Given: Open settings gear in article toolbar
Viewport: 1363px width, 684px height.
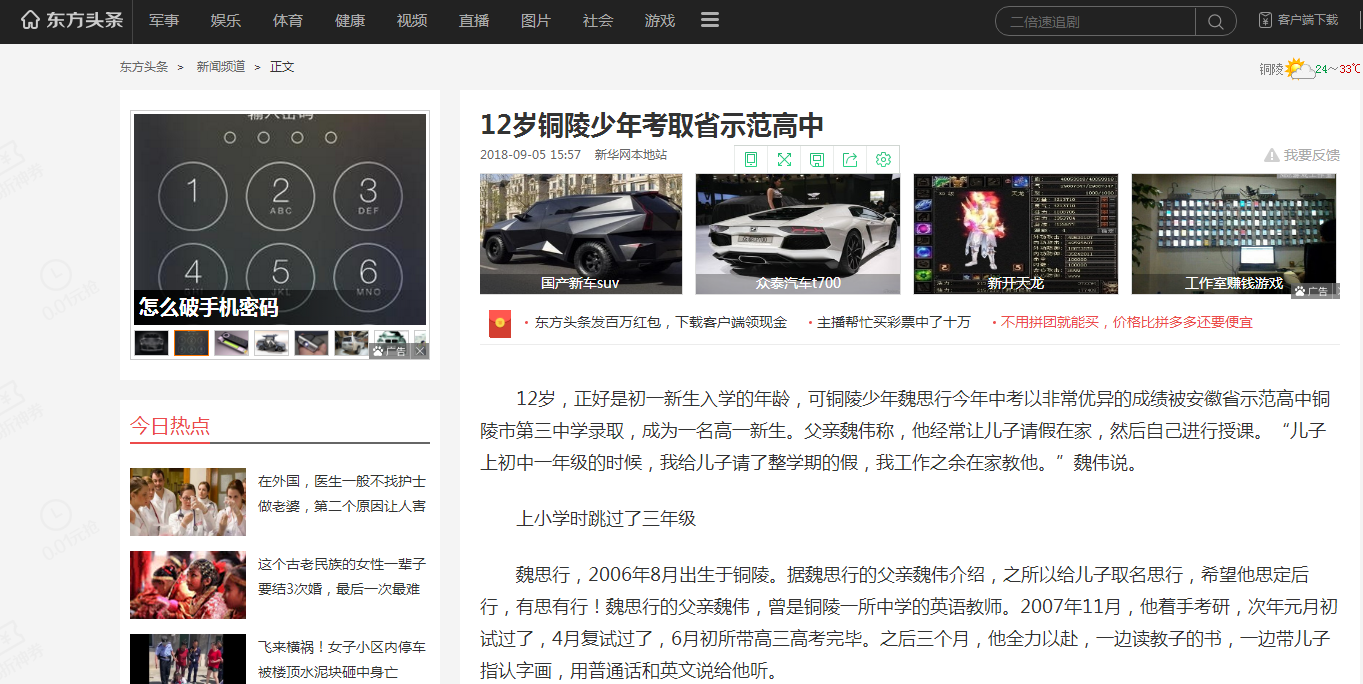Looking at the screenshot, I should point(883,159).
